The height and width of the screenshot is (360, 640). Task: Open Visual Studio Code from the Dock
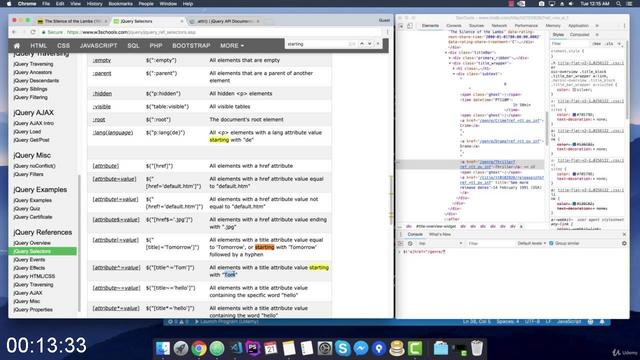(236, 349)
